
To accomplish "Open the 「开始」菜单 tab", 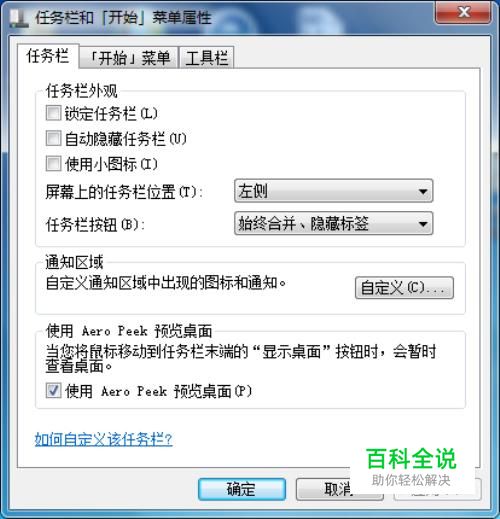I will click(129, 58).
